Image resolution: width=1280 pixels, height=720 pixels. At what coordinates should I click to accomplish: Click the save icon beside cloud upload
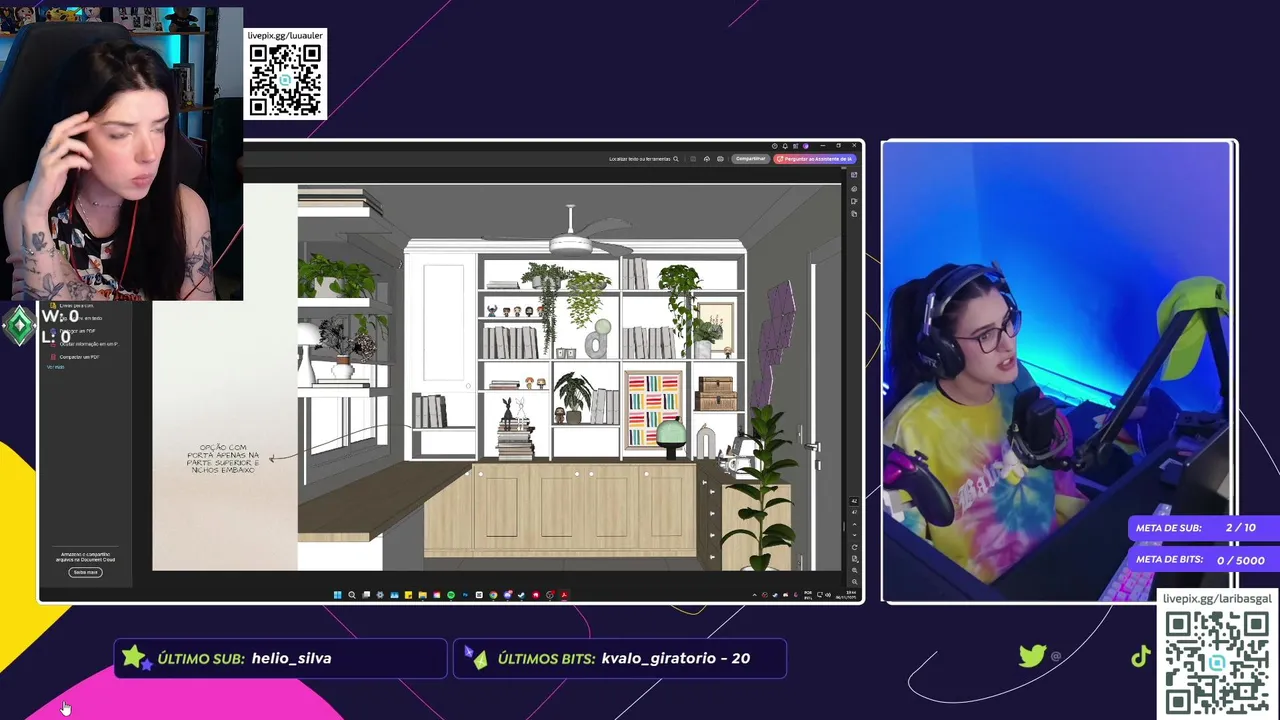point(693,159)
